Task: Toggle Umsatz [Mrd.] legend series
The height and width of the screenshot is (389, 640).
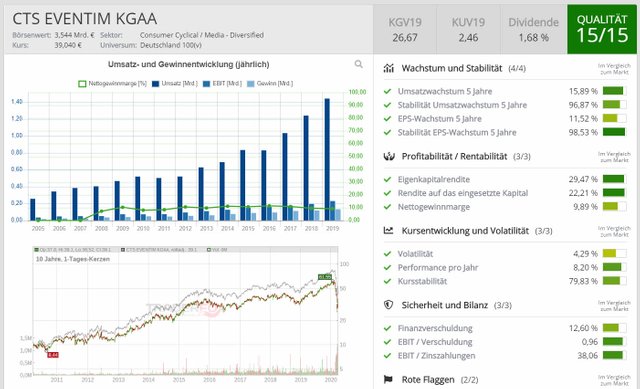Action: (x=175, y=84)
